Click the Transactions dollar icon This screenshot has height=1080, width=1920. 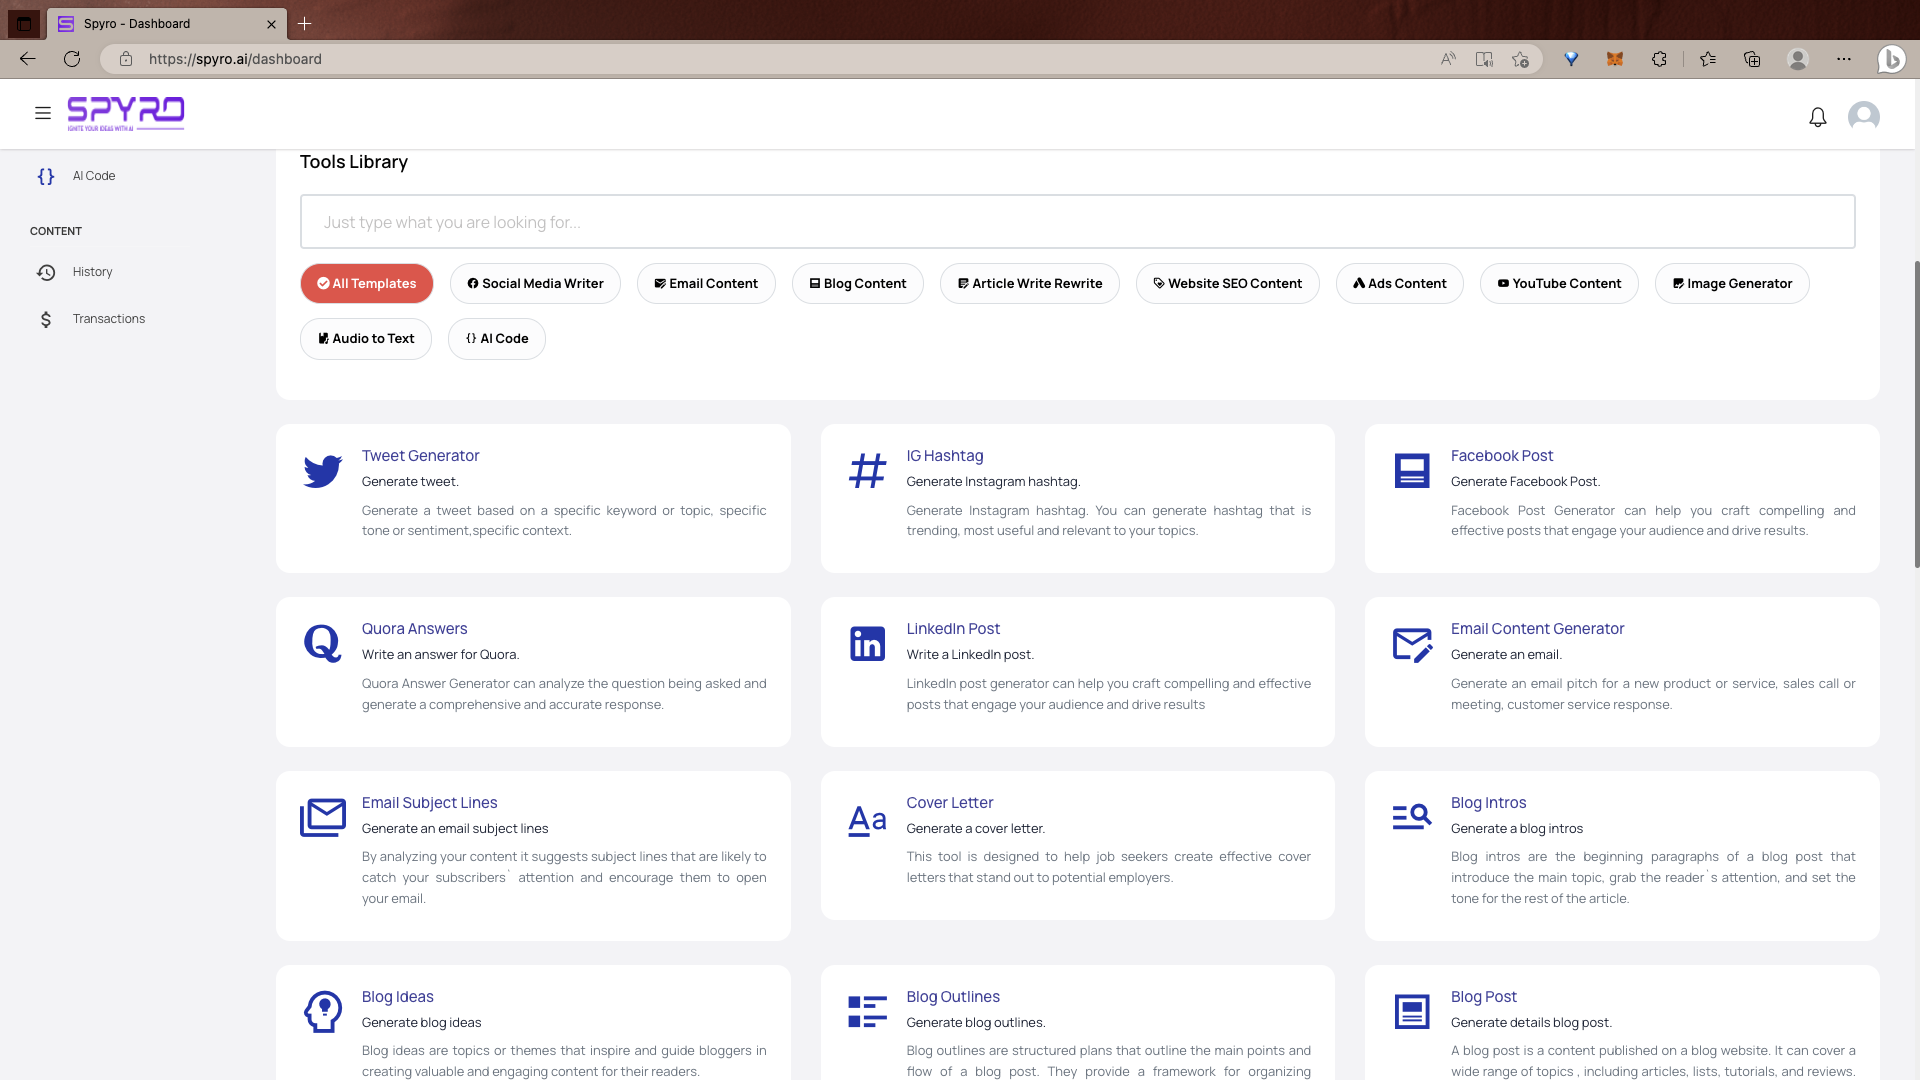46,319
